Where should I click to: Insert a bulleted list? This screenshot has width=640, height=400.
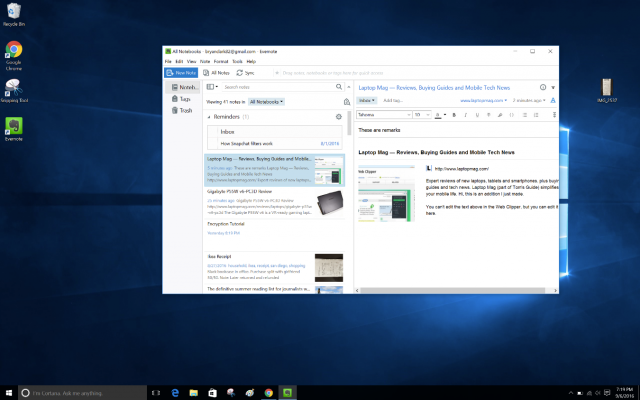525,115
